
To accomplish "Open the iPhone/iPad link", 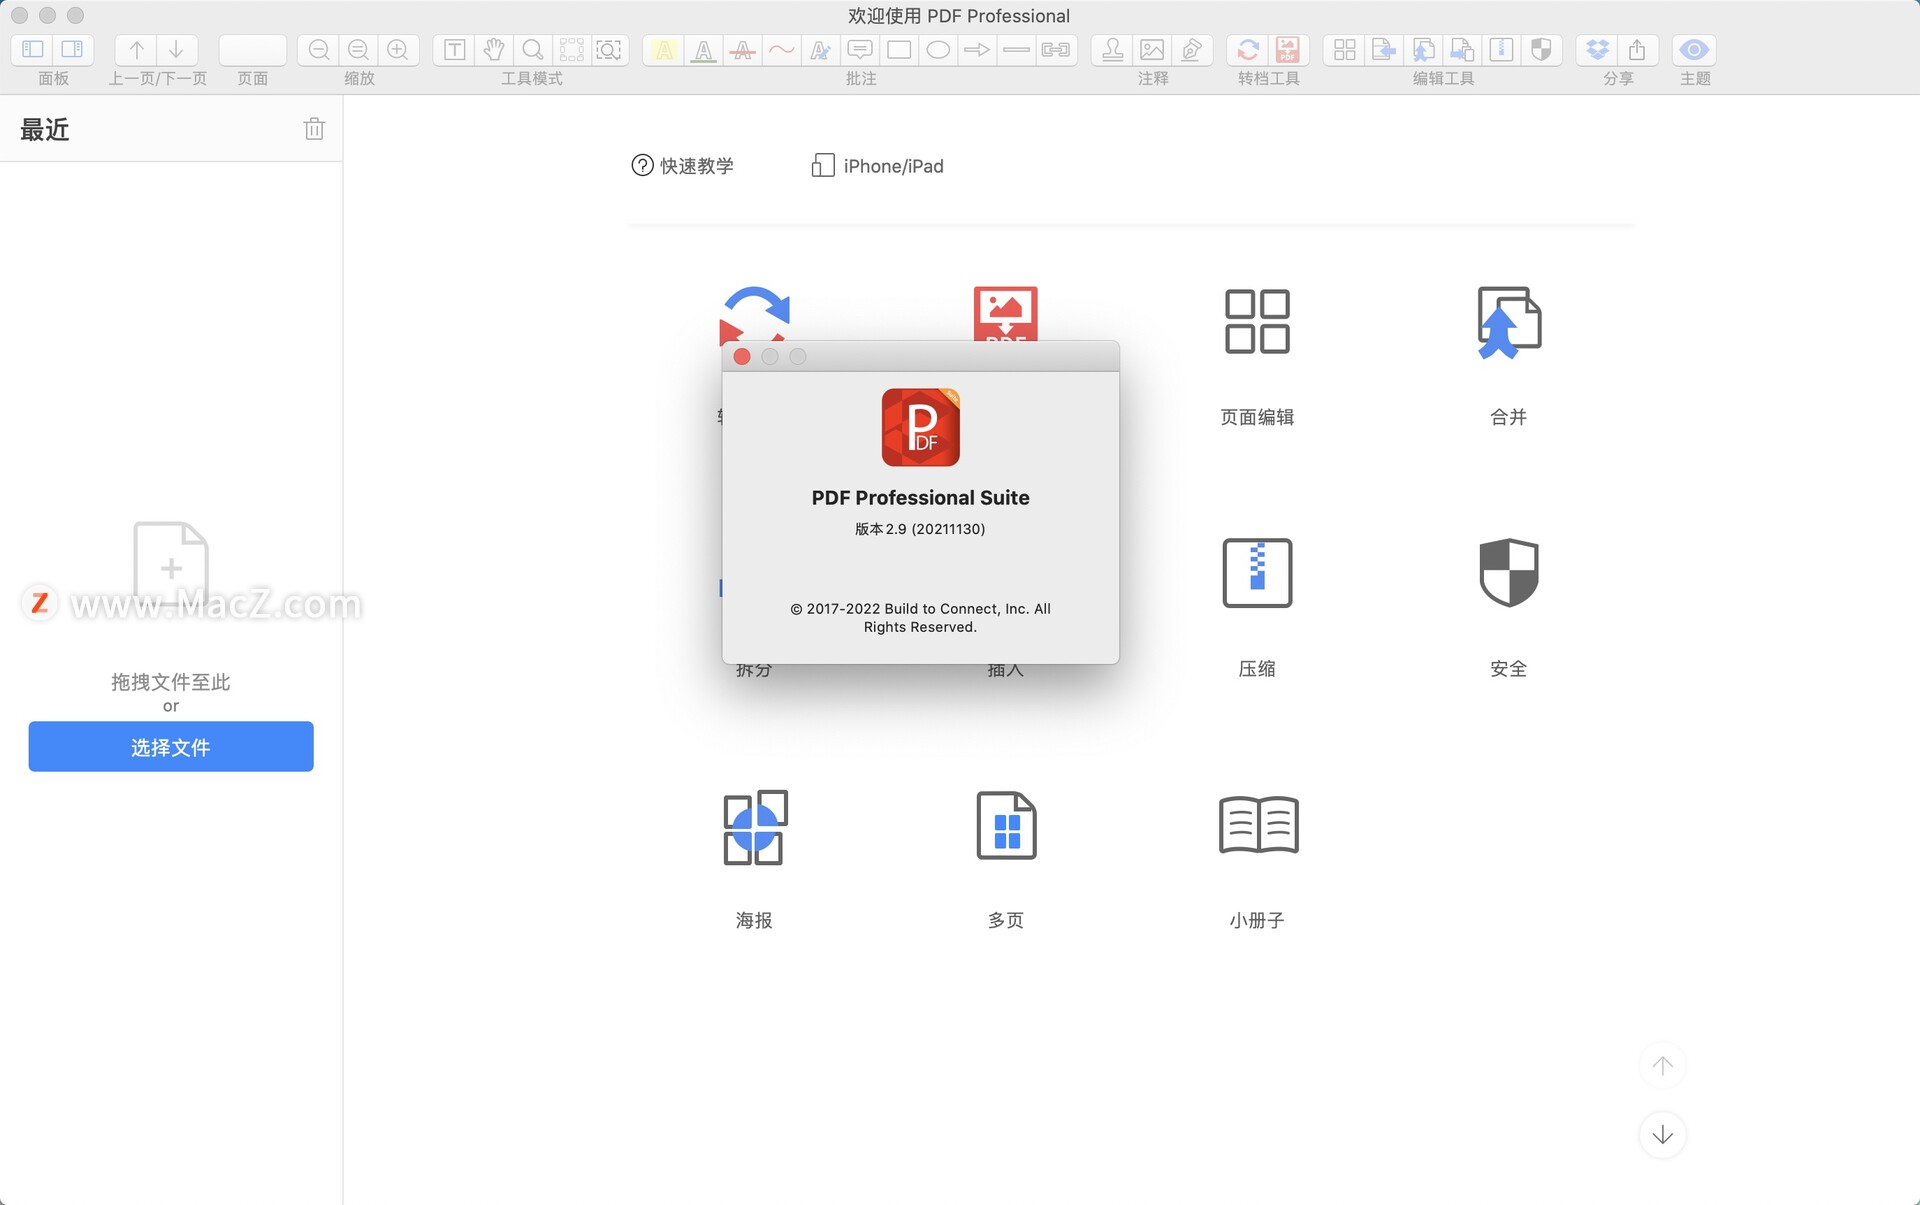I will click(x=877, y=166).
